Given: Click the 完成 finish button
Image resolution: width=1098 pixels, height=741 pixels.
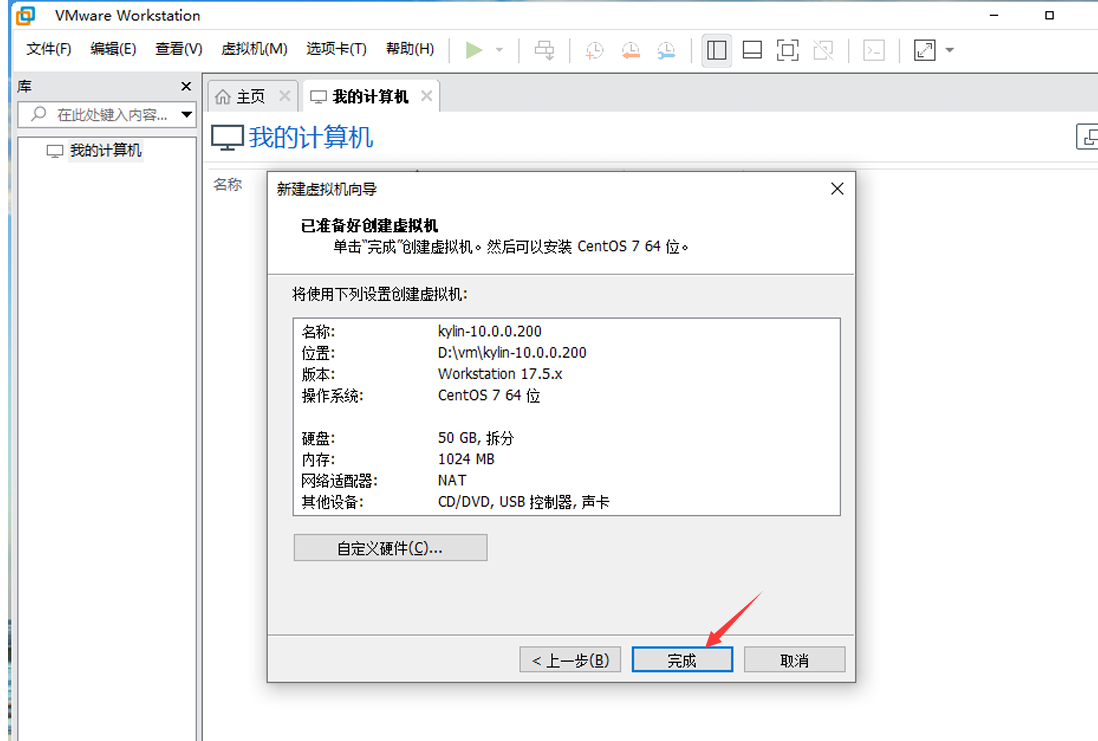Looking at the screenshot, I should point(682,660).
